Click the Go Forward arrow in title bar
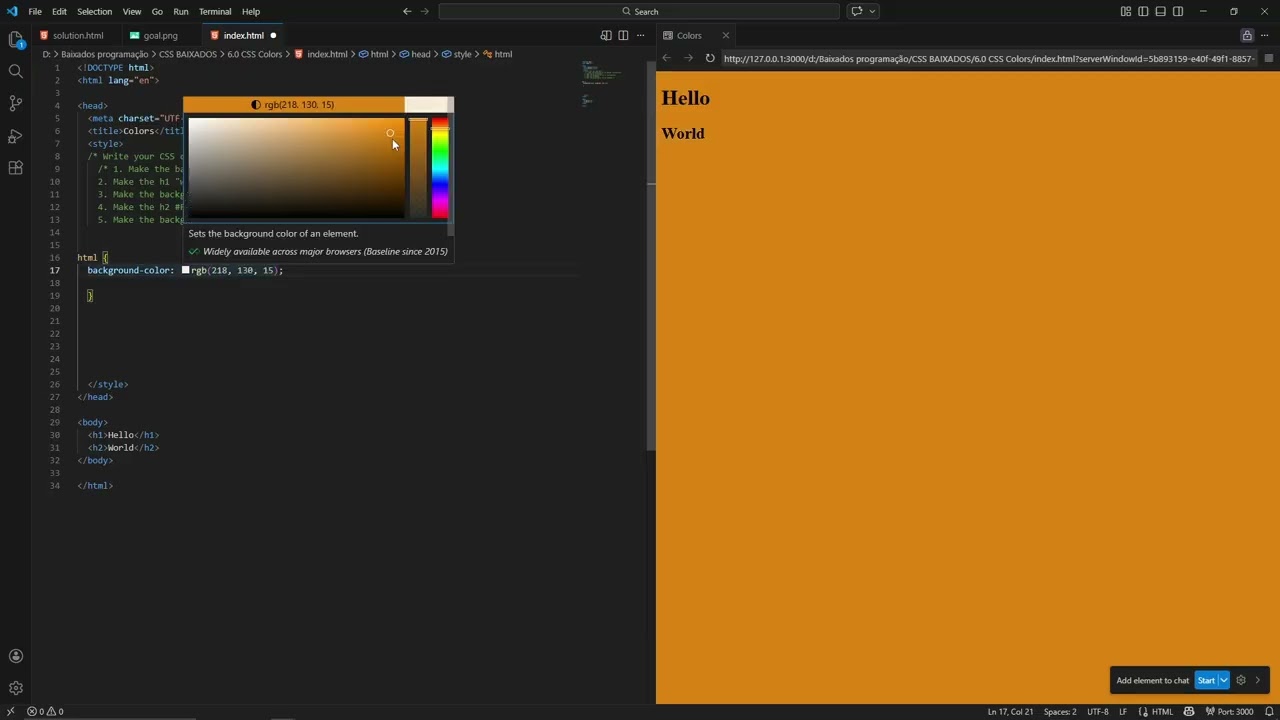 425,12
